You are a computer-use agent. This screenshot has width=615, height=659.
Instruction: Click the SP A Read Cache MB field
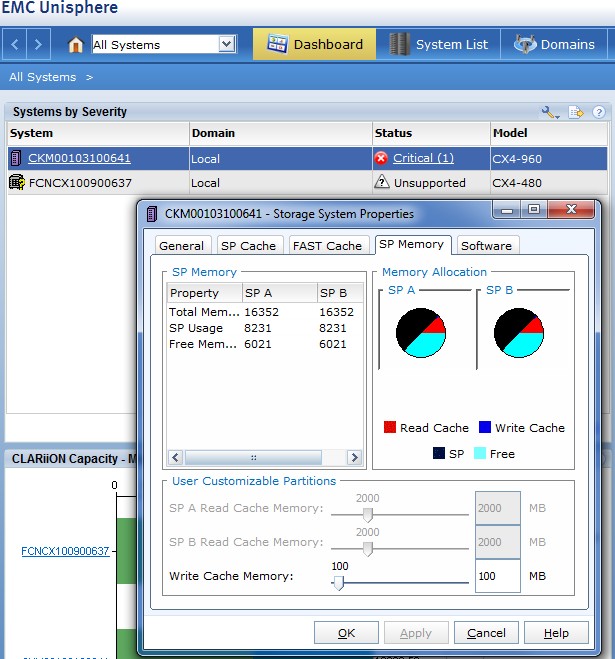click(x=498, y=508)
